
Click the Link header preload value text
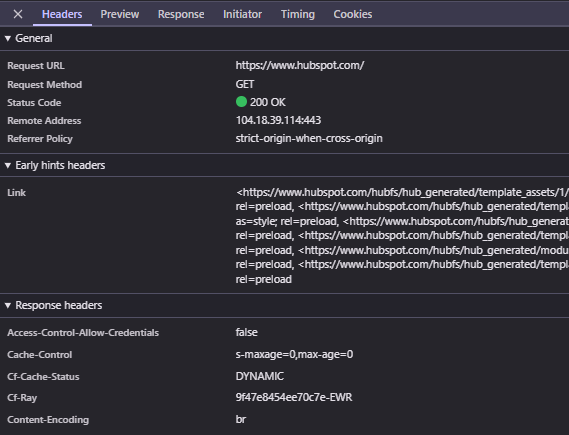pos(402,235)
